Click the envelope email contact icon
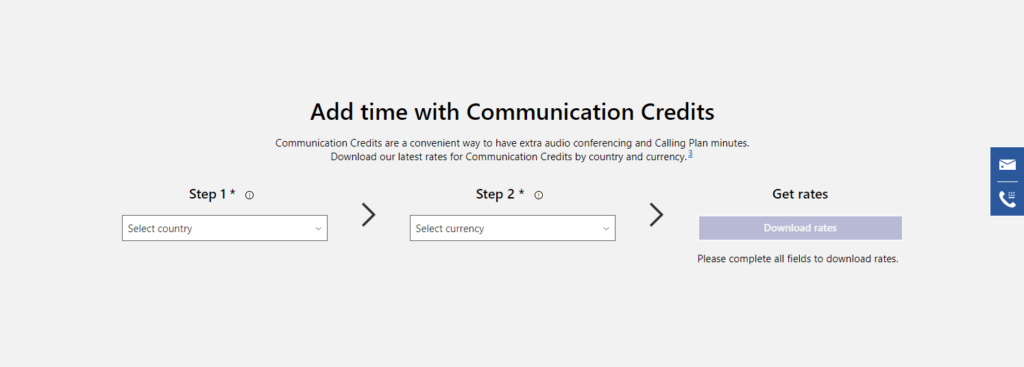Viewport: 1024px width, 367px height. pyautogui.click(x=1007, y=165)
